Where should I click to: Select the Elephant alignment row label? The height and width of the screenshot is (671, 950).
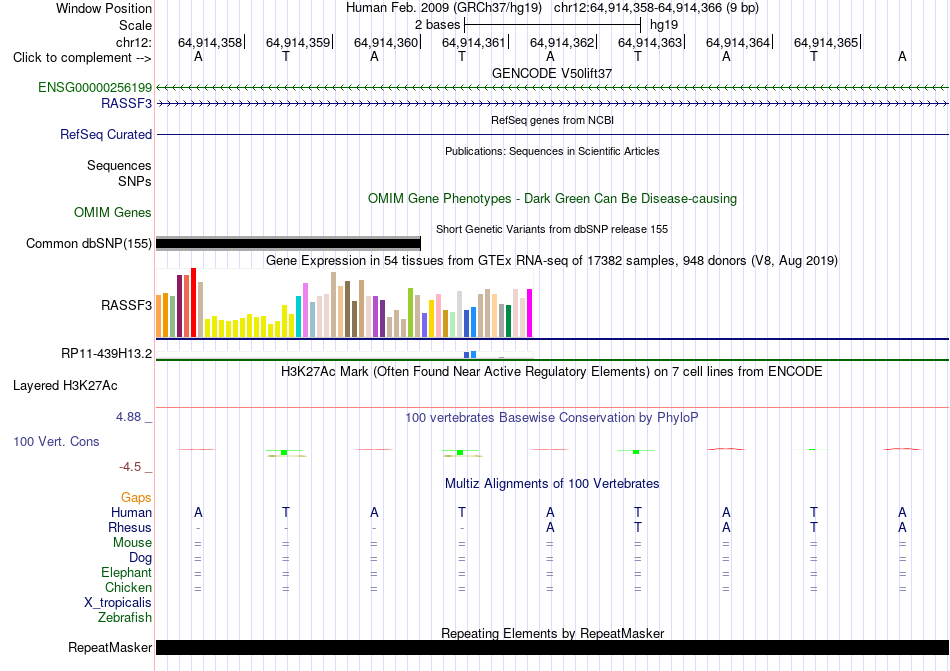click(x=126, y=572)
